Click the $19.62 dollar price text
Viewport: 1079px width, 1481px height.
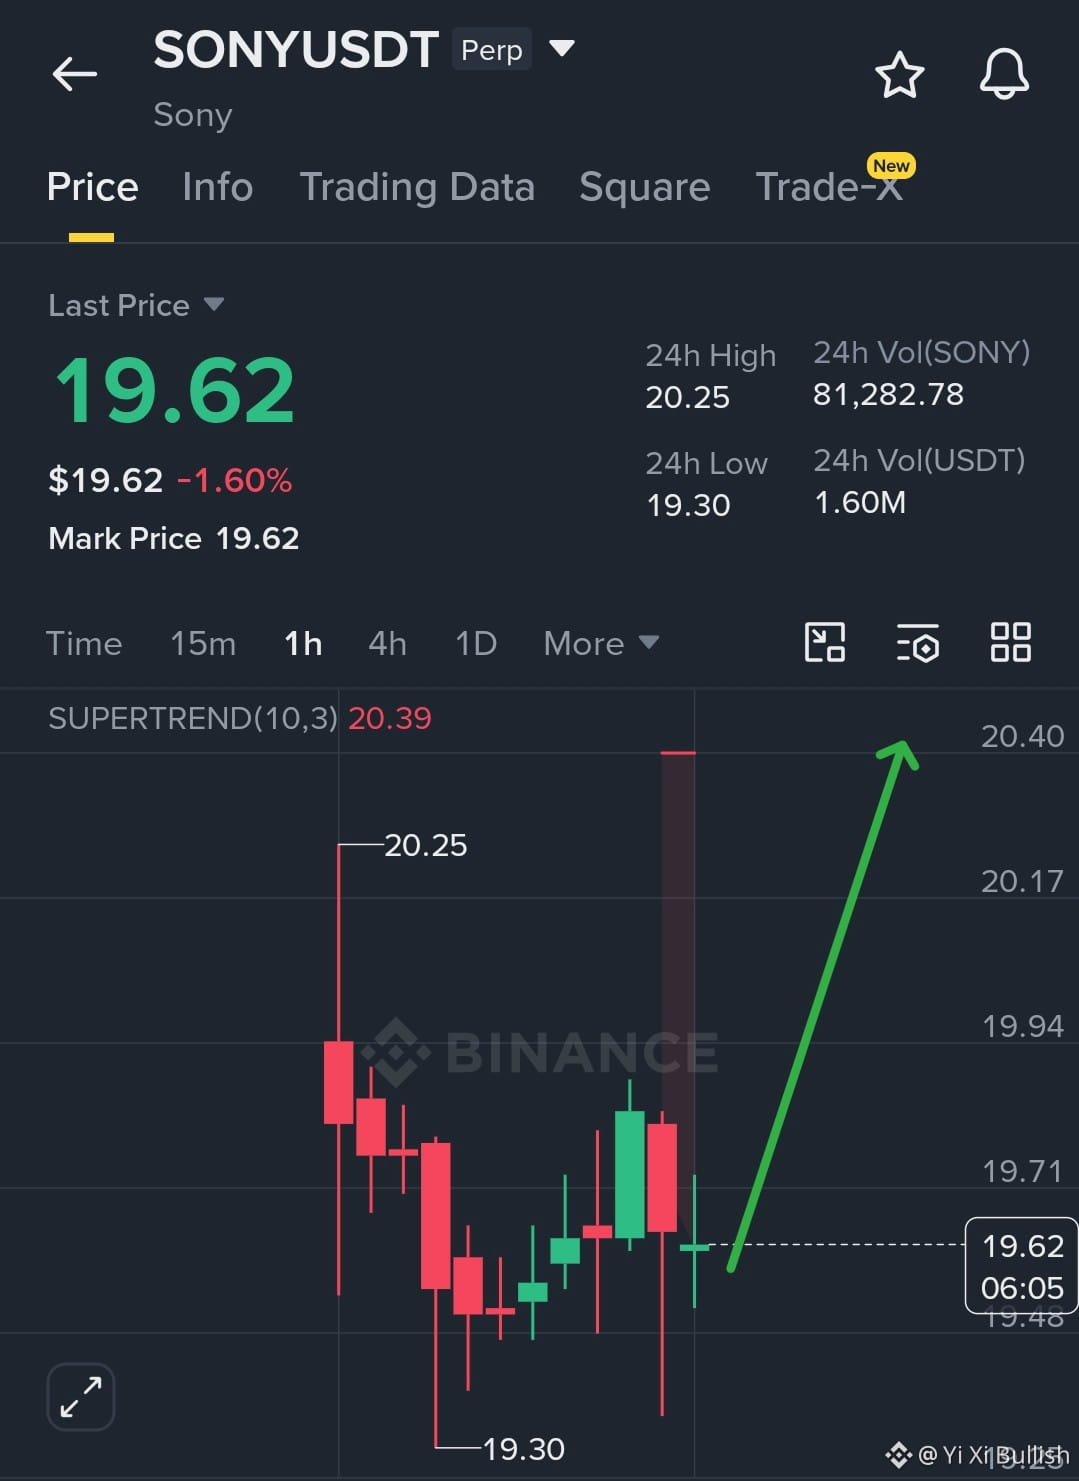tap(105, 480)
